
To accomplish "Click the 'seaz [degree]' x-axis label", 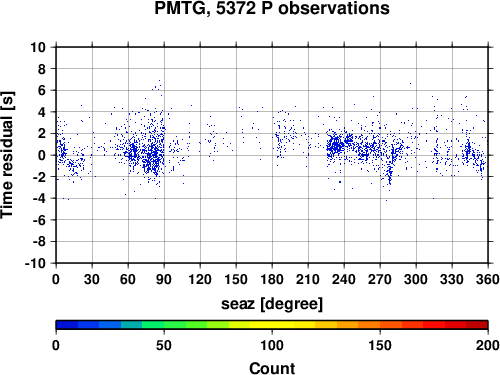I will point(272,304).
